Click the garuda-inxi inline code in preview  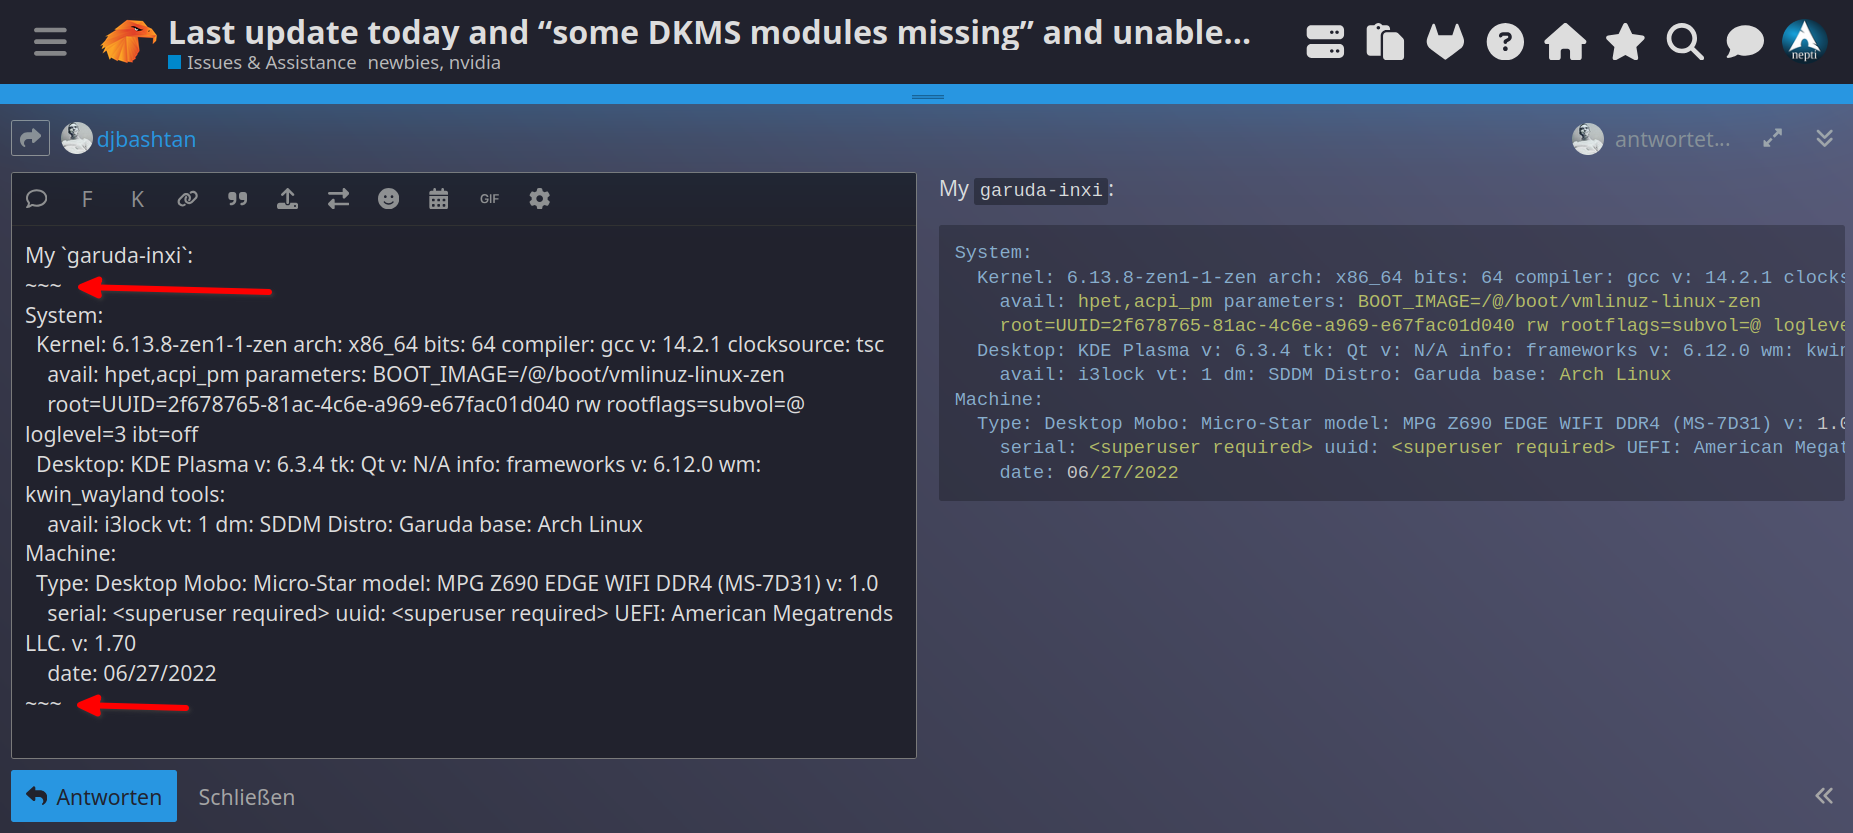point(1041,190)
